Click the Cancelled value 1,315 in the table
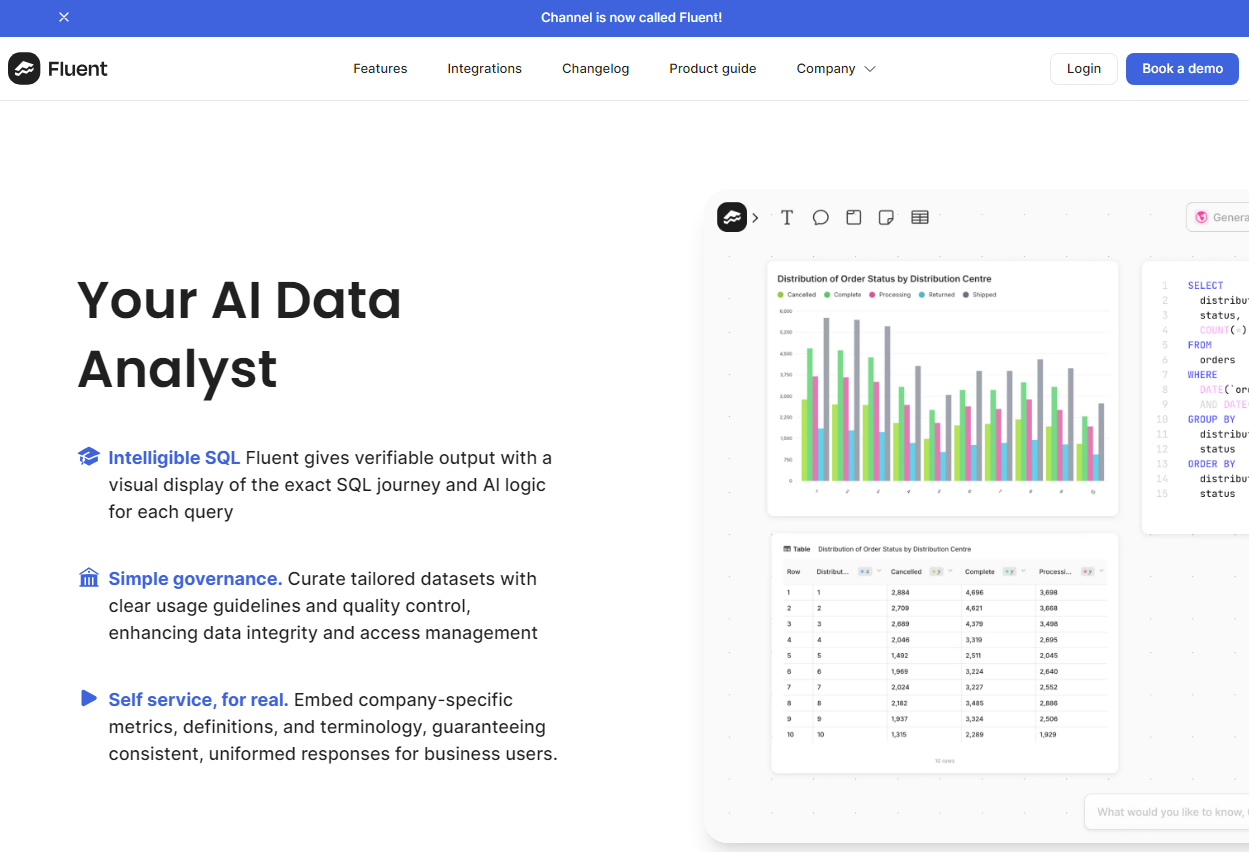The width and height of the screenshot is (1249, 852). [x=900, y=735]
